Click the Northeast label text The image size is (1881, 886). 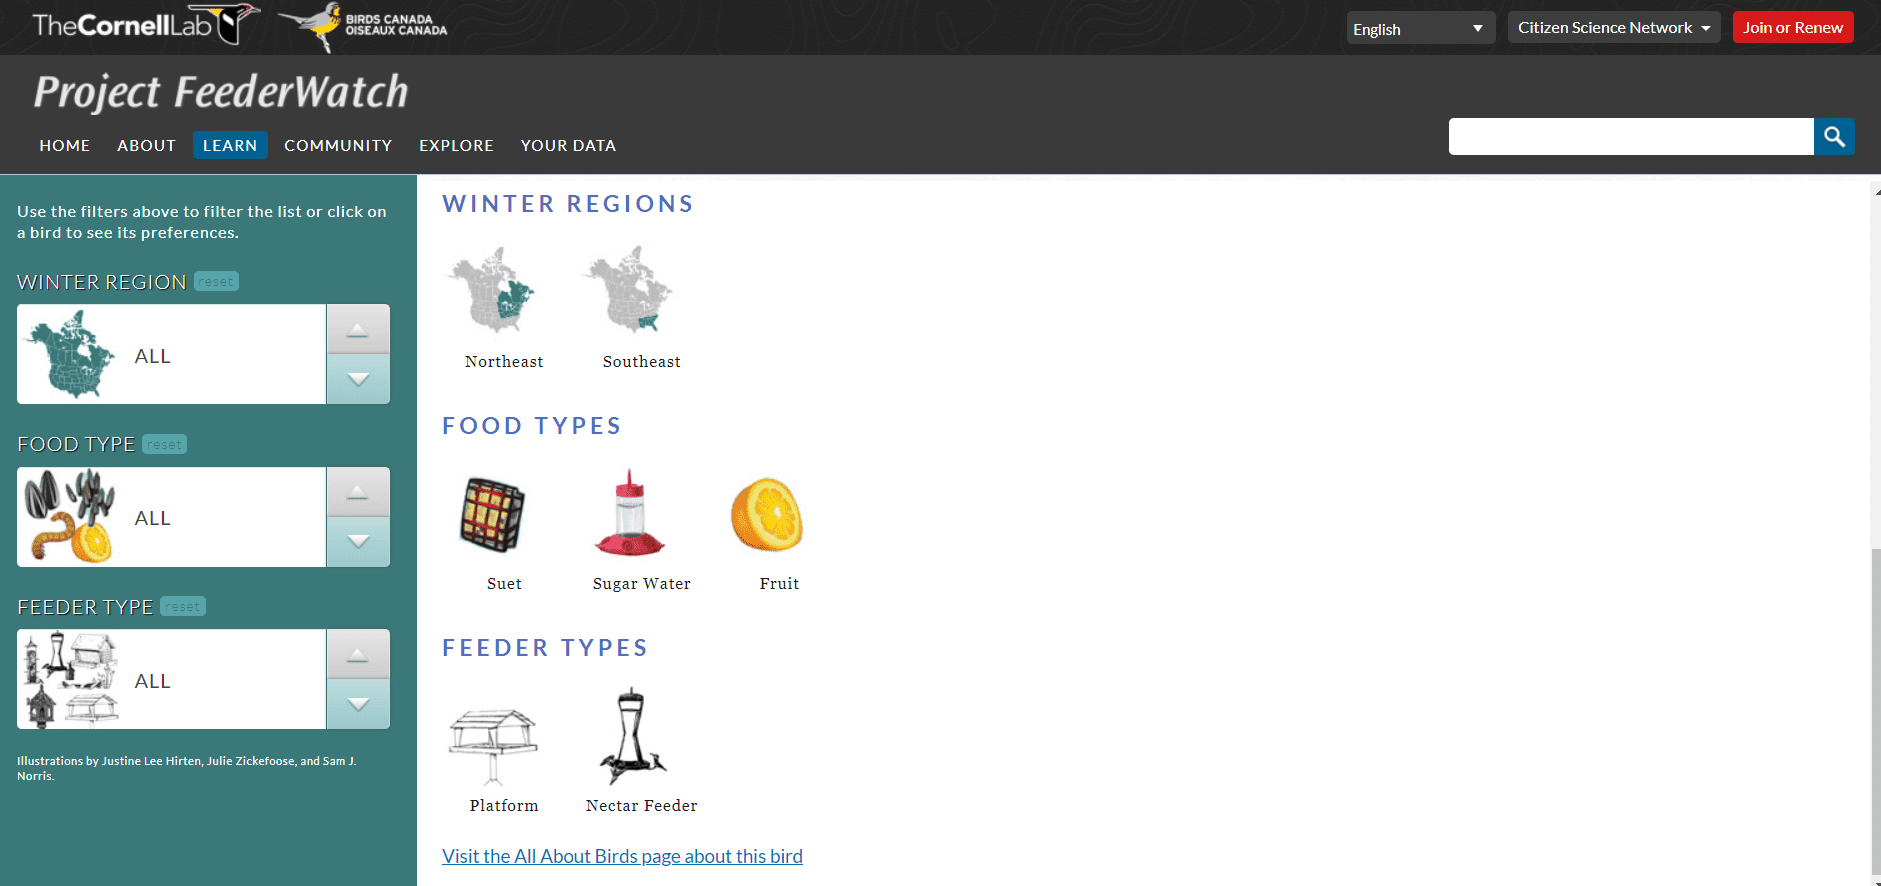pos(504,362)
